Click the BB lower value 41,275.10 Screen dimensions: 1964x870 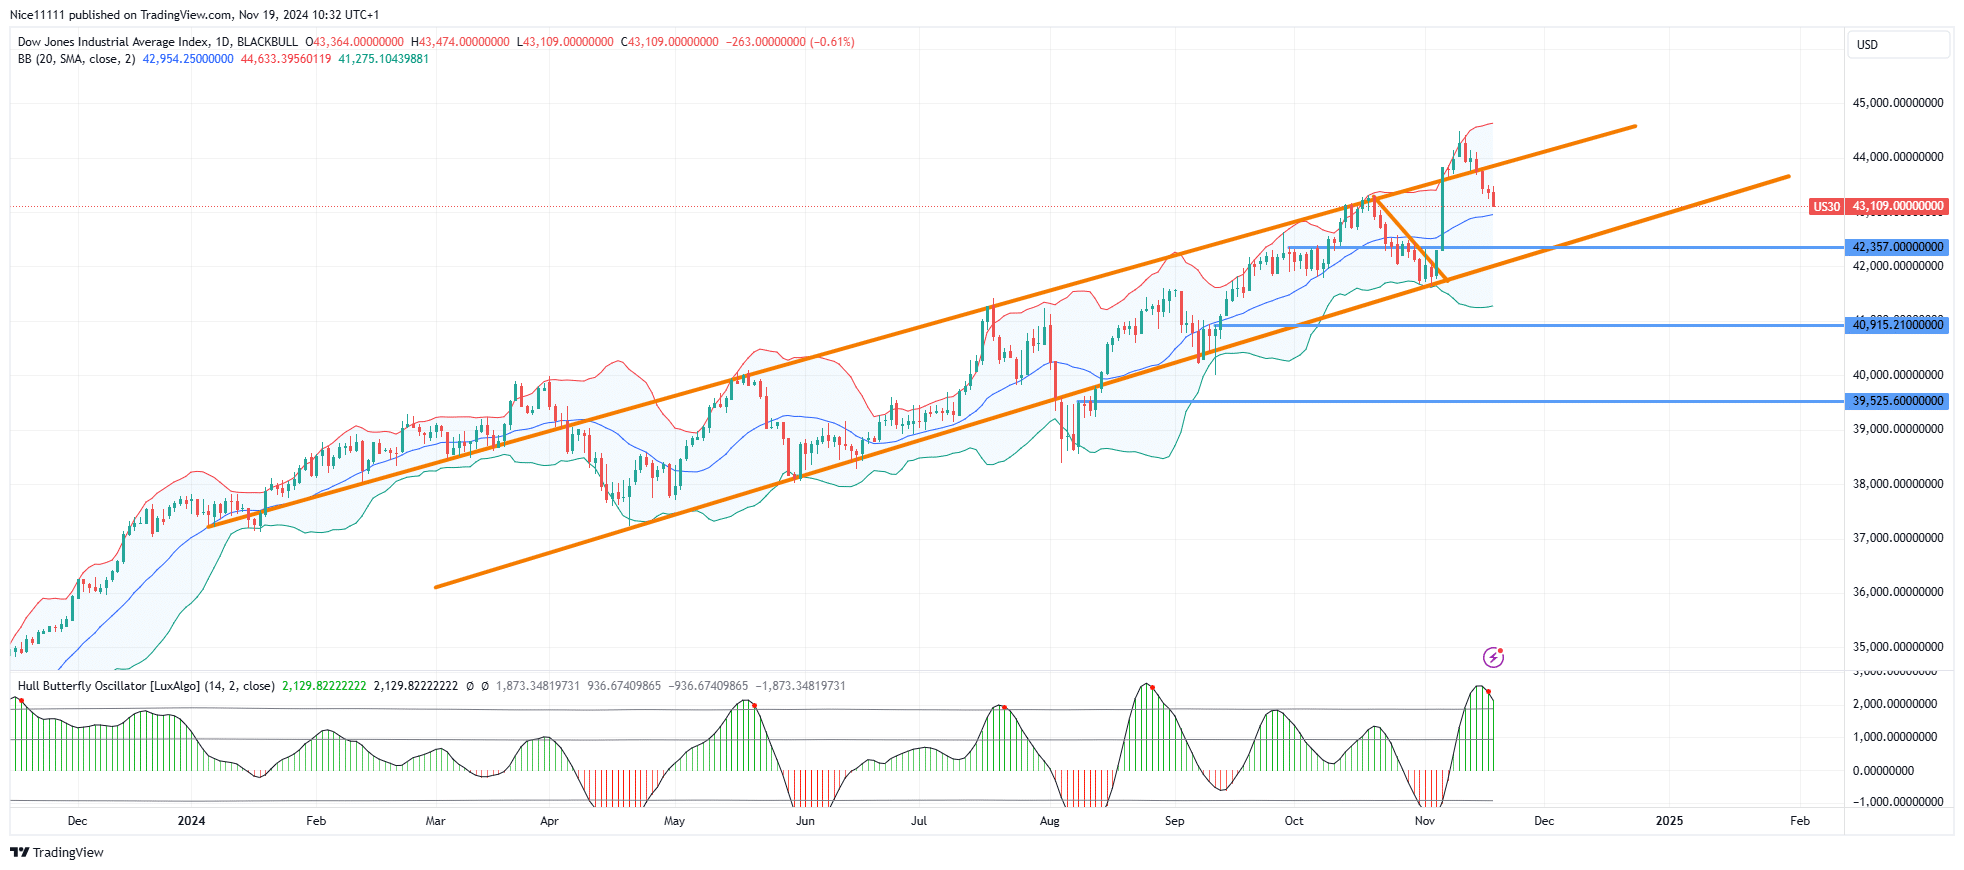pyautogui.click(x=384, y=59)
